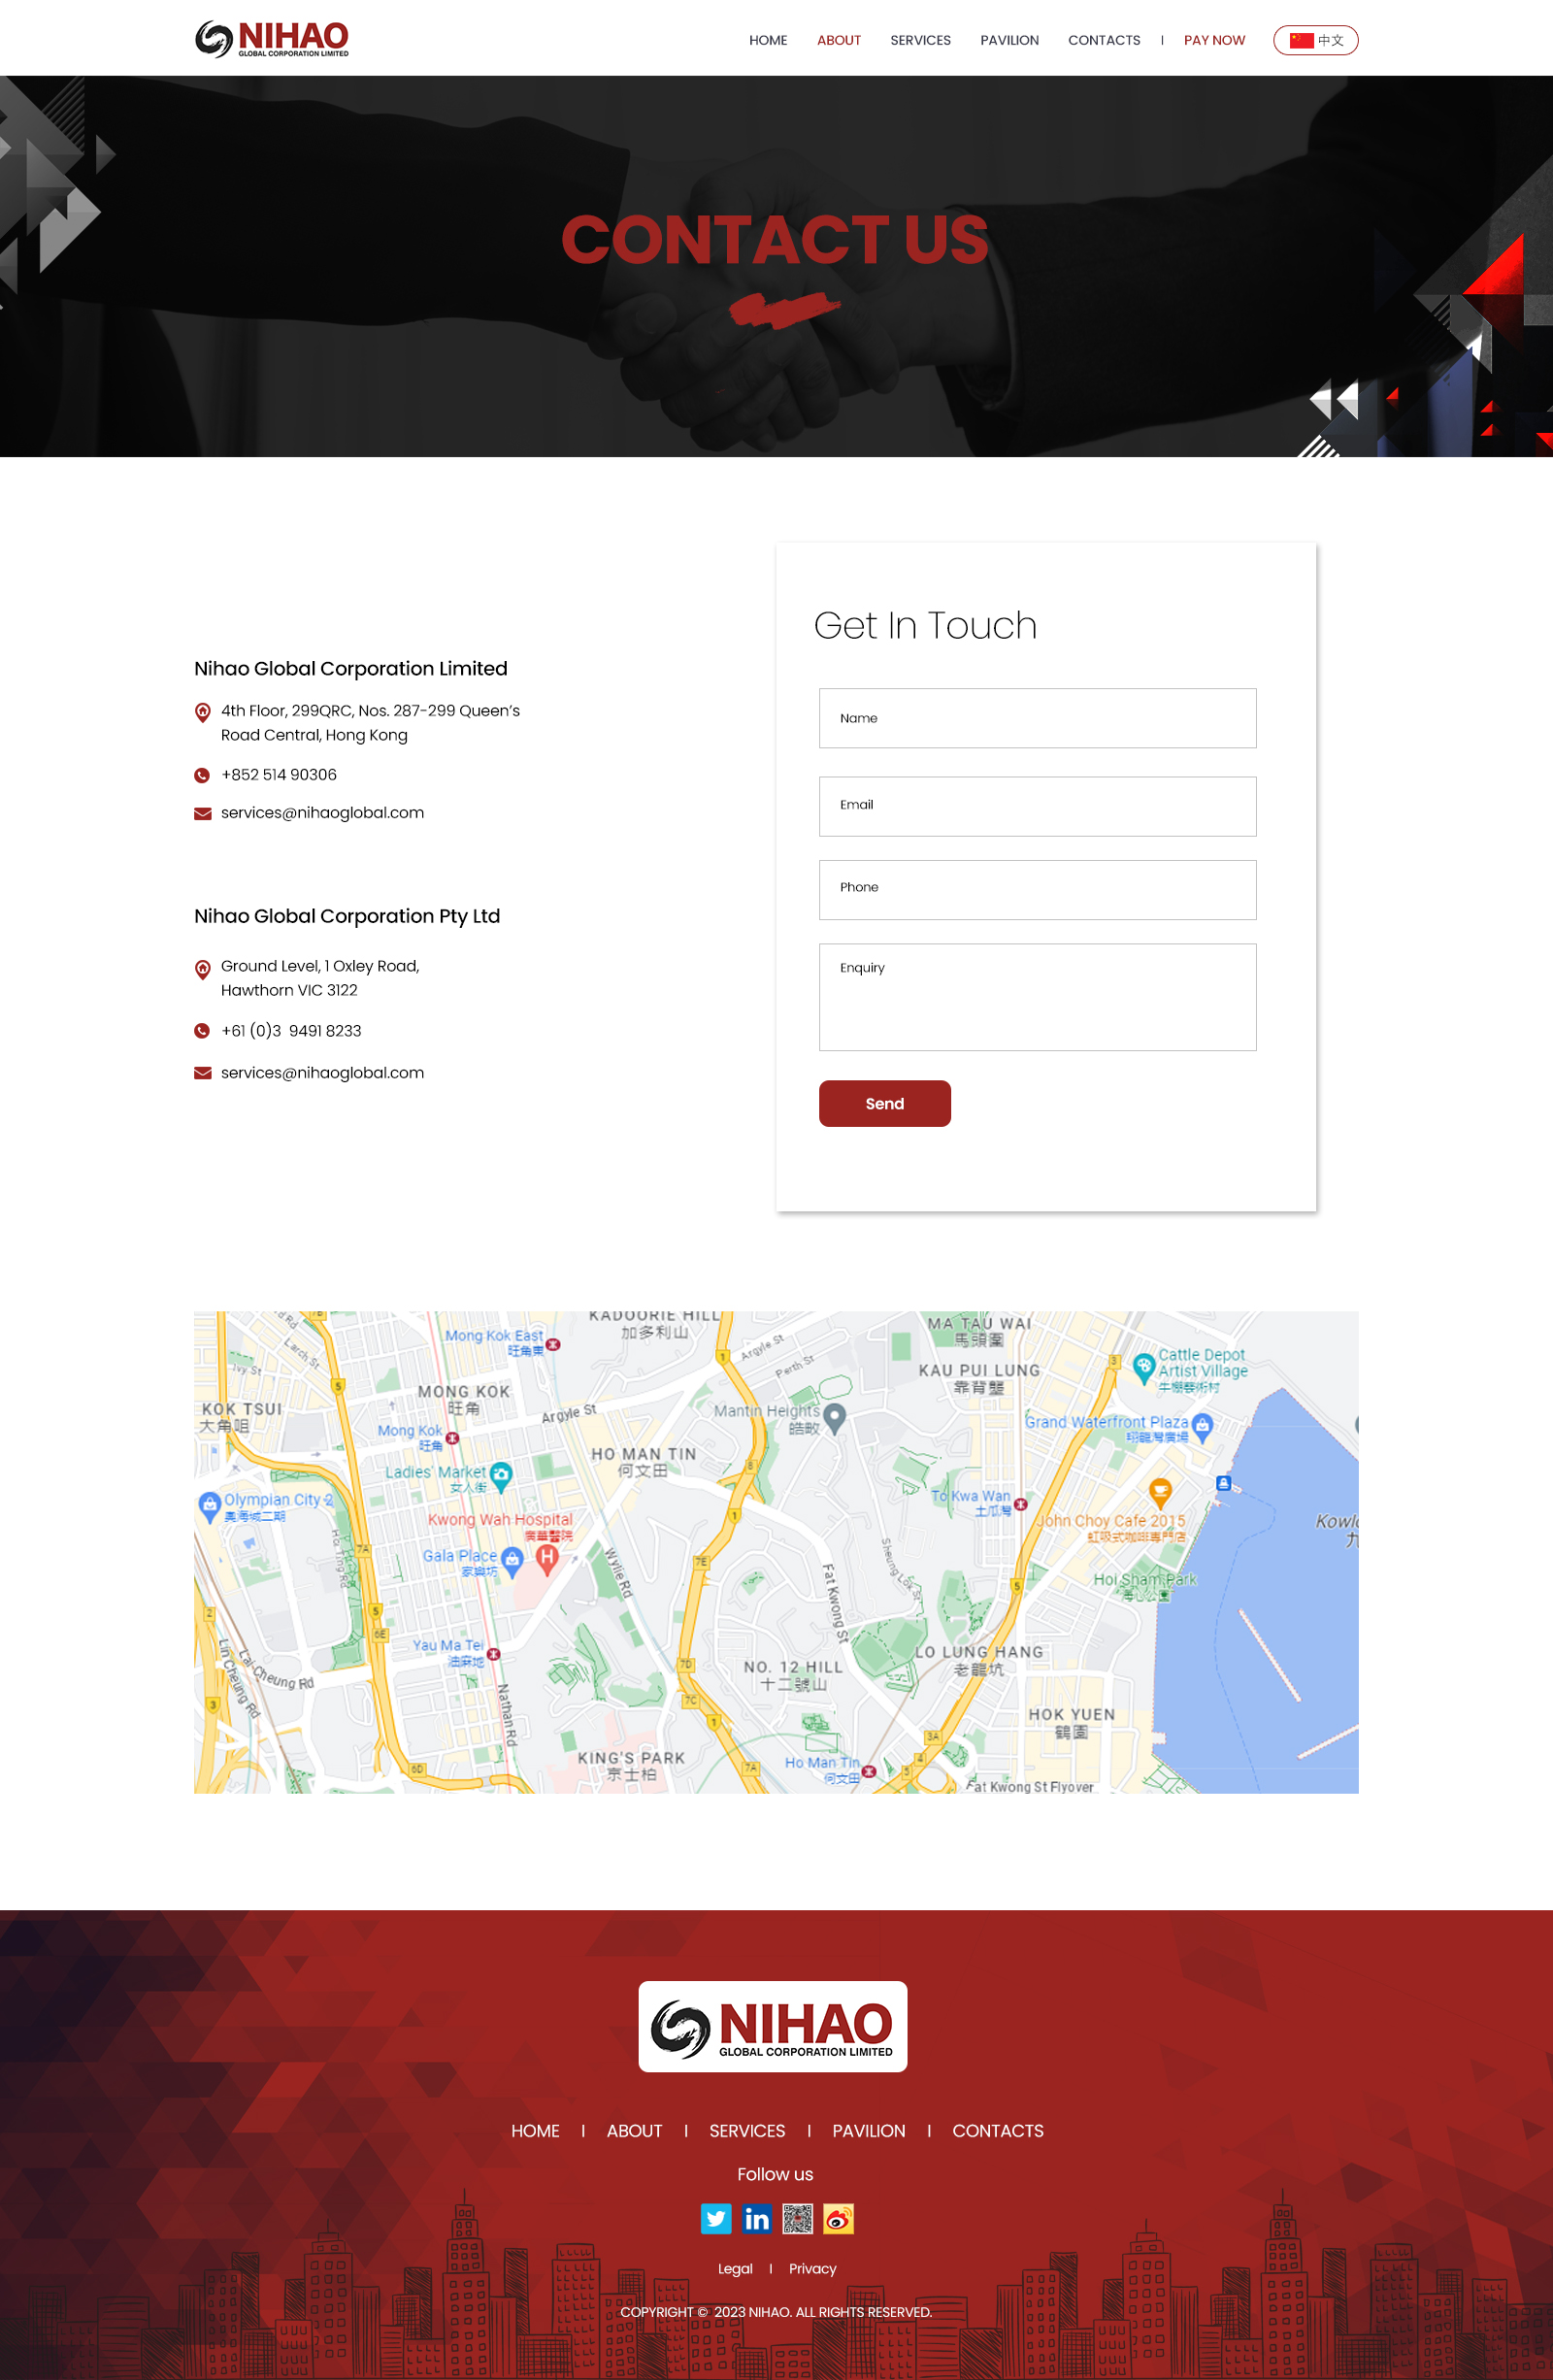Open the SERVICES menu in top navigation
The image size is (1553, 2380).
click(920, 40)
